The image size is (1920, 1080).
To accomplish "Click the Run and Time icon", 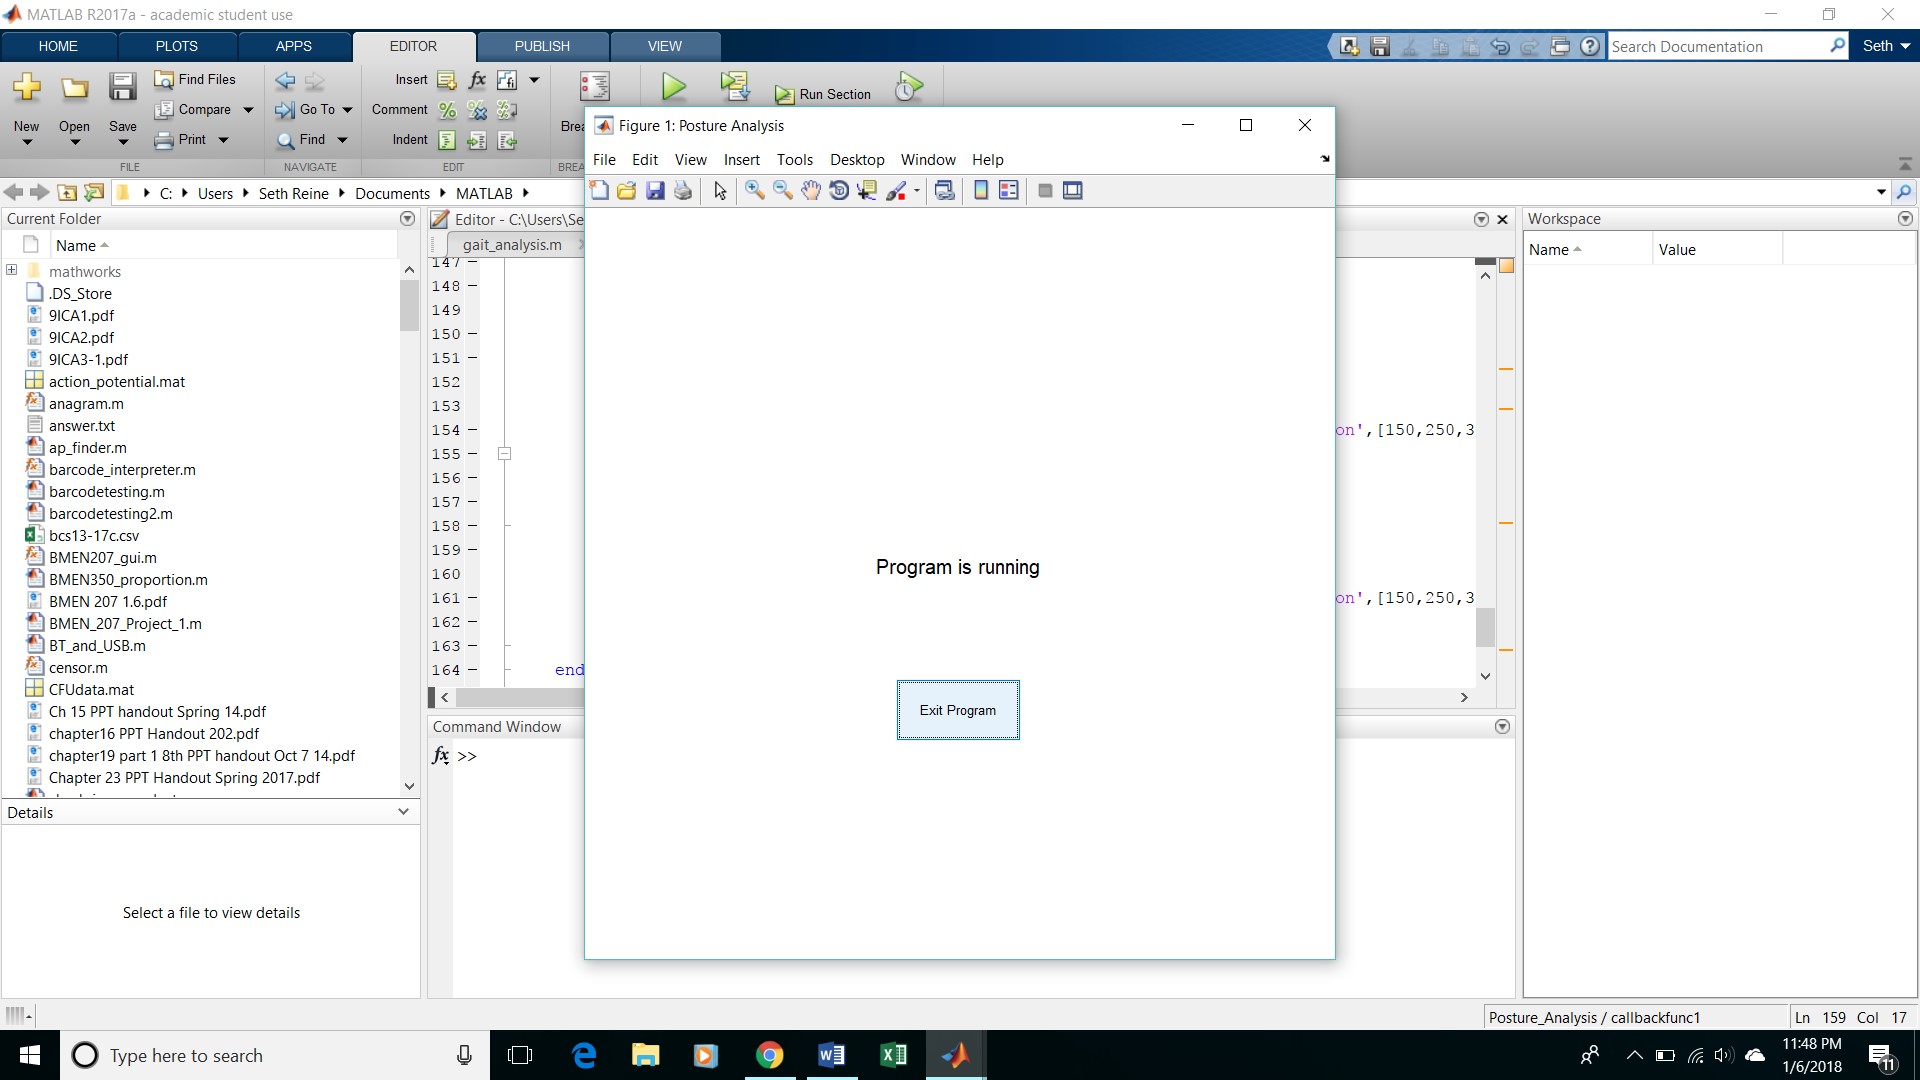I will tap(908, 87).
